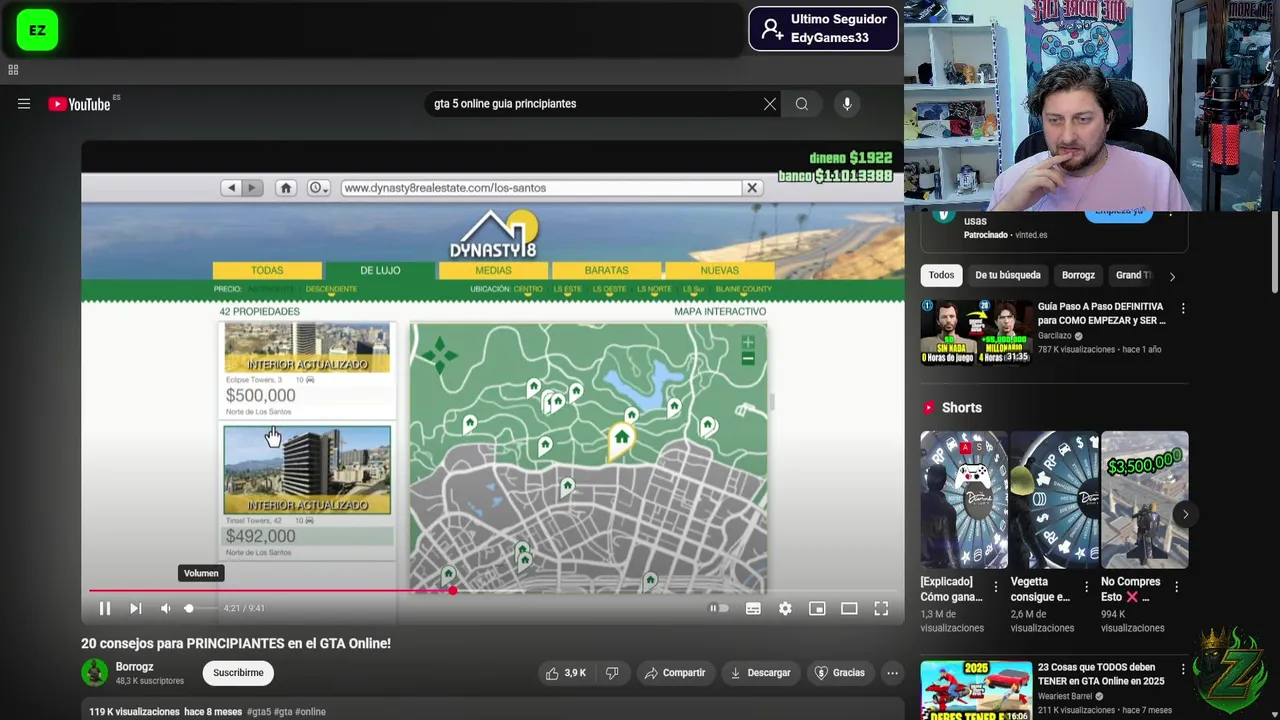This screenshot has height=720, width=1280.
Task: Select the BARATAS tab on Dynasty 8
Action: point(606,271)
